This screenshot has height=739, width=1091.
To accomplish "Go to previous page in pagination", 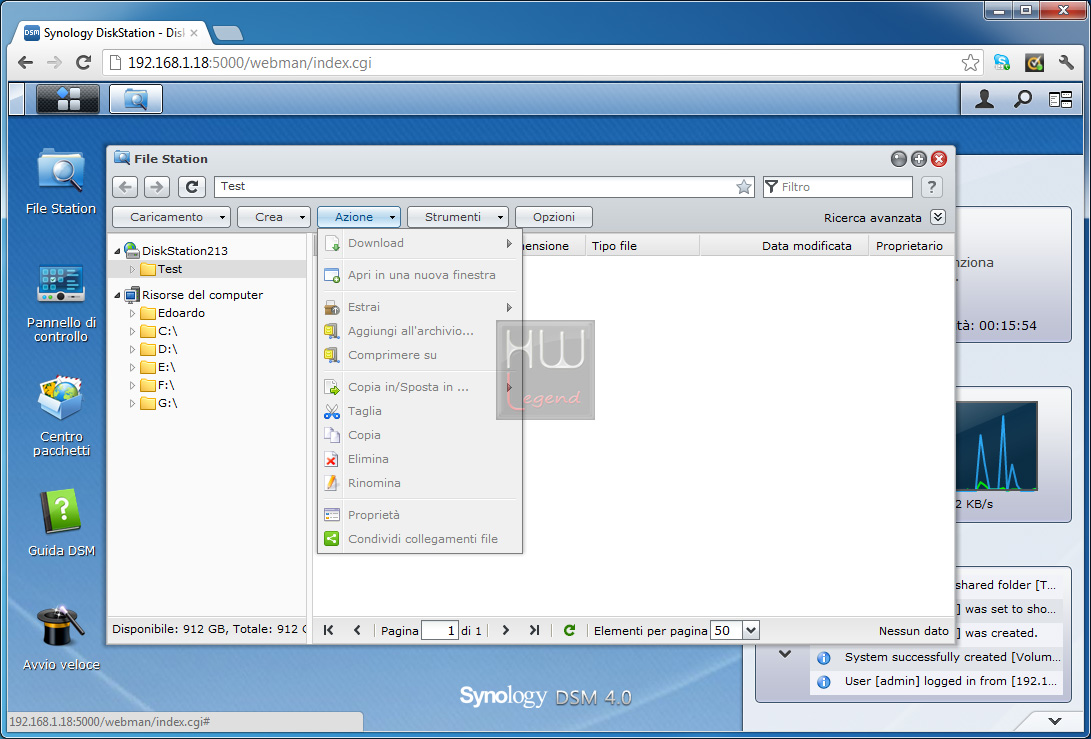I will pyautogui.click(x=357, y=630).
